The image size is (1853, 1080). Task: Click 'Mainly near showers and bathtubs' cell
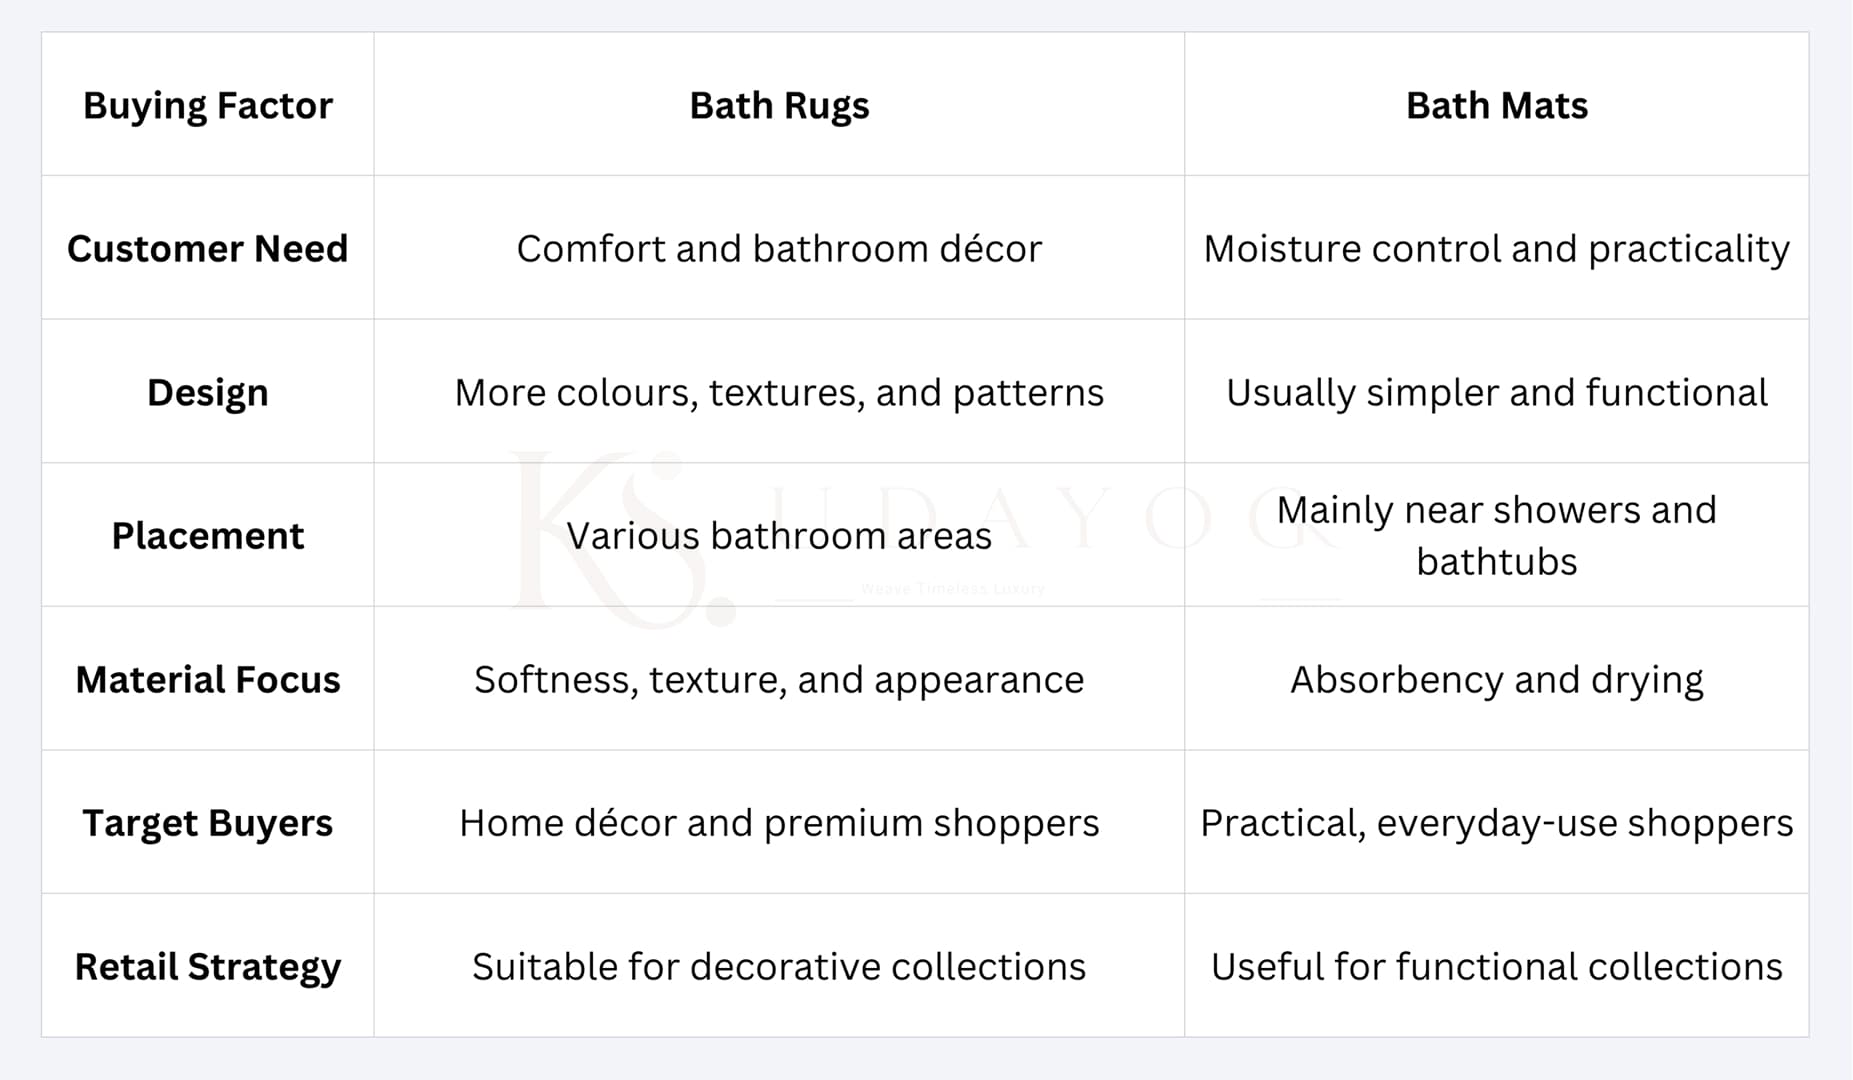(x=1497, y=535)
